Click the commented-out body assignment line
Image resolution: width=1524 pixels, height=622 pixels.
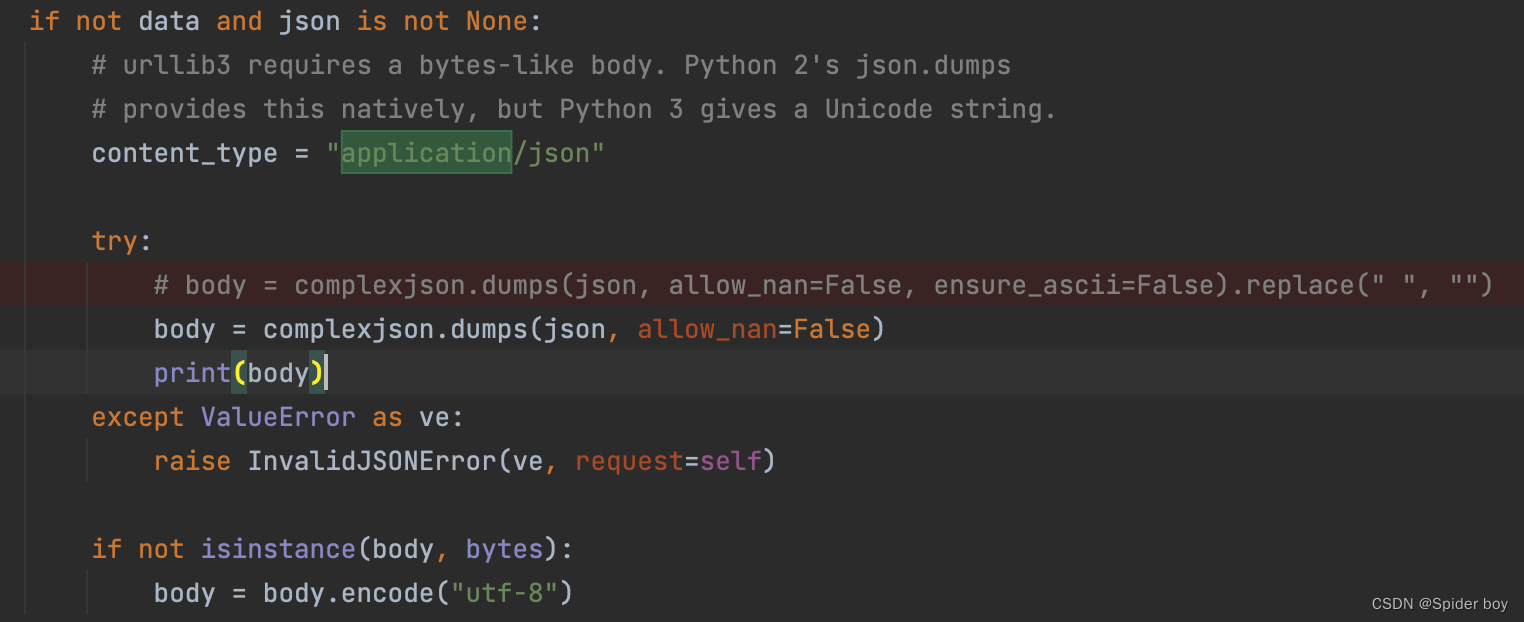[x=823, y=285]
